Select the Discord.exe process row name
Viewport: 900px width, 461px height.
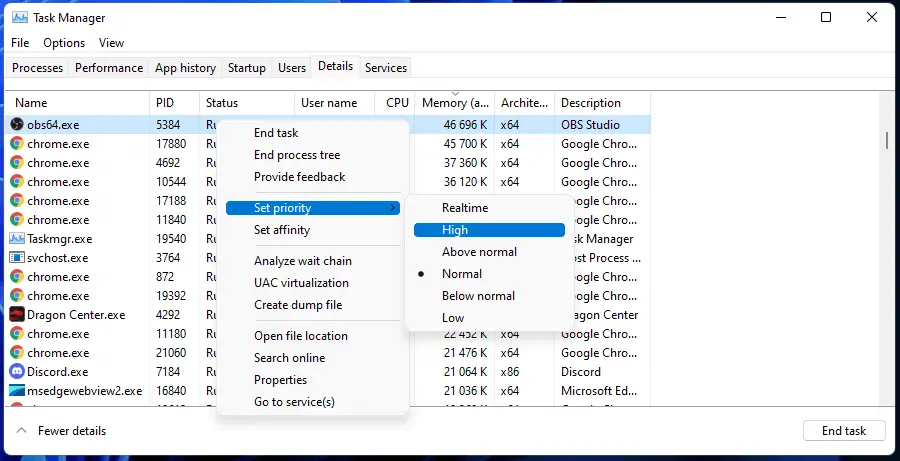[57, 371]
